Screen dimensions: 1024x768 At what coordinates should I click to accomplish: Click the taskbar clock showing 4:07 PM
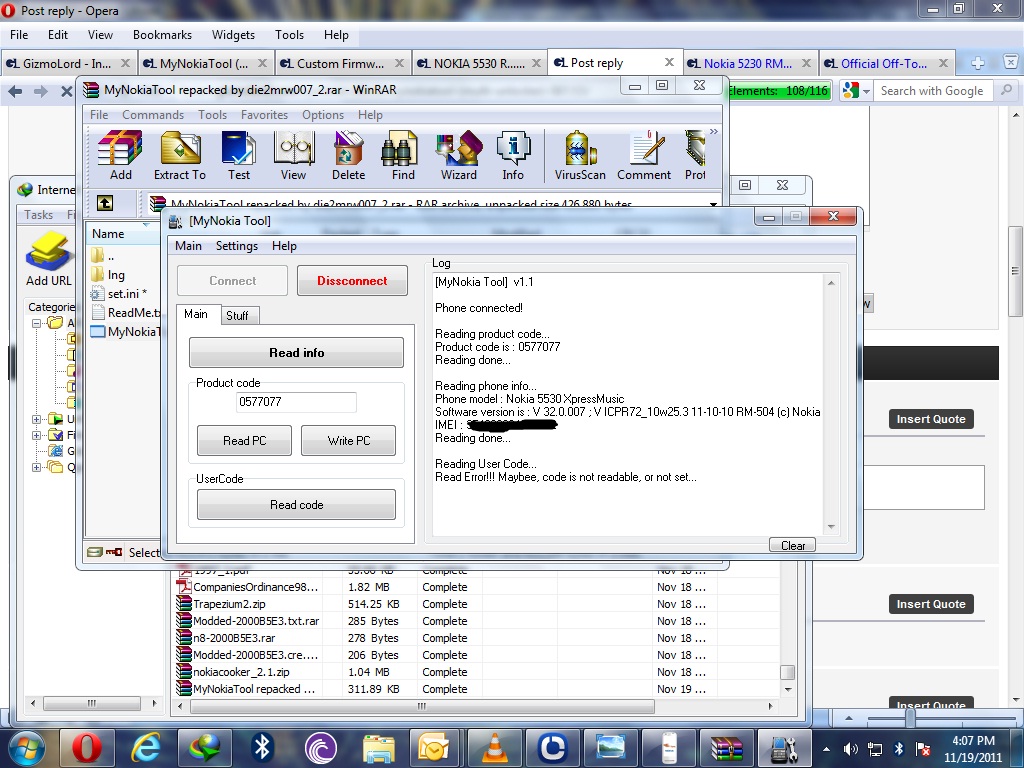[973, 748]
